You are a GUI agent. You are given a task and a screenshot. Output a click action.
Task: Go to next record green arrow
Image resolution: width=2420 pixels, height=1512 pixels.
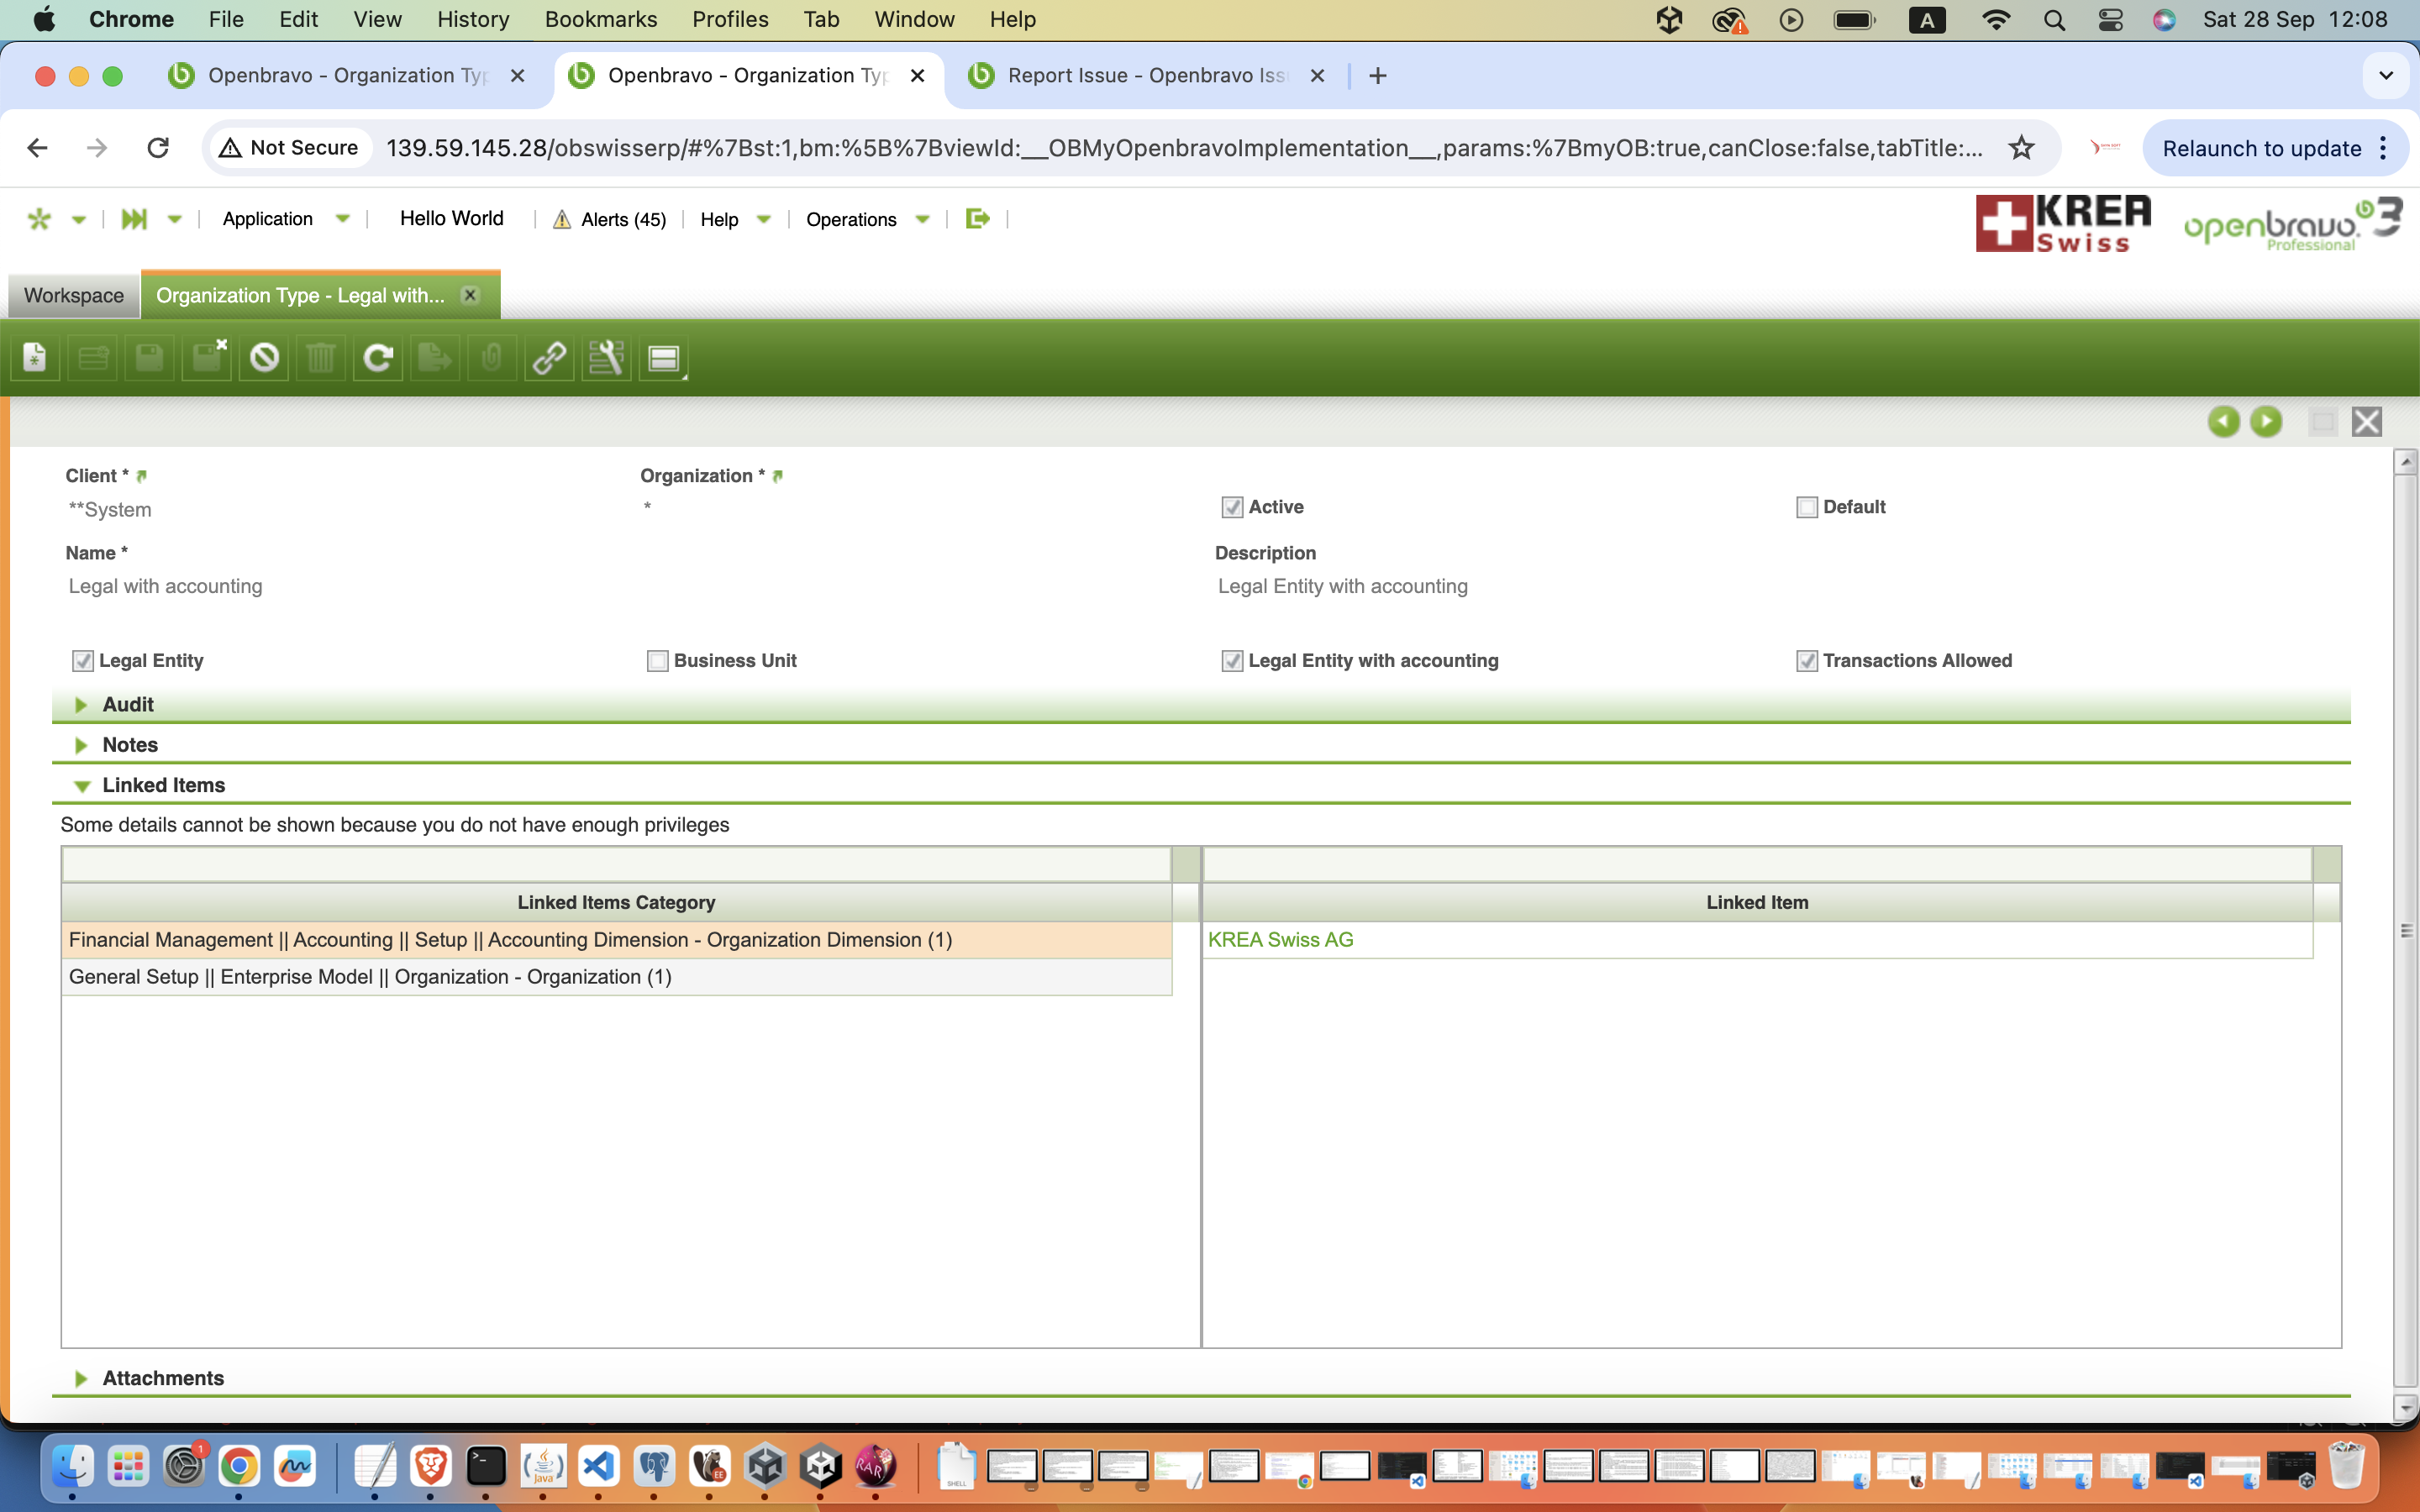2266,422
